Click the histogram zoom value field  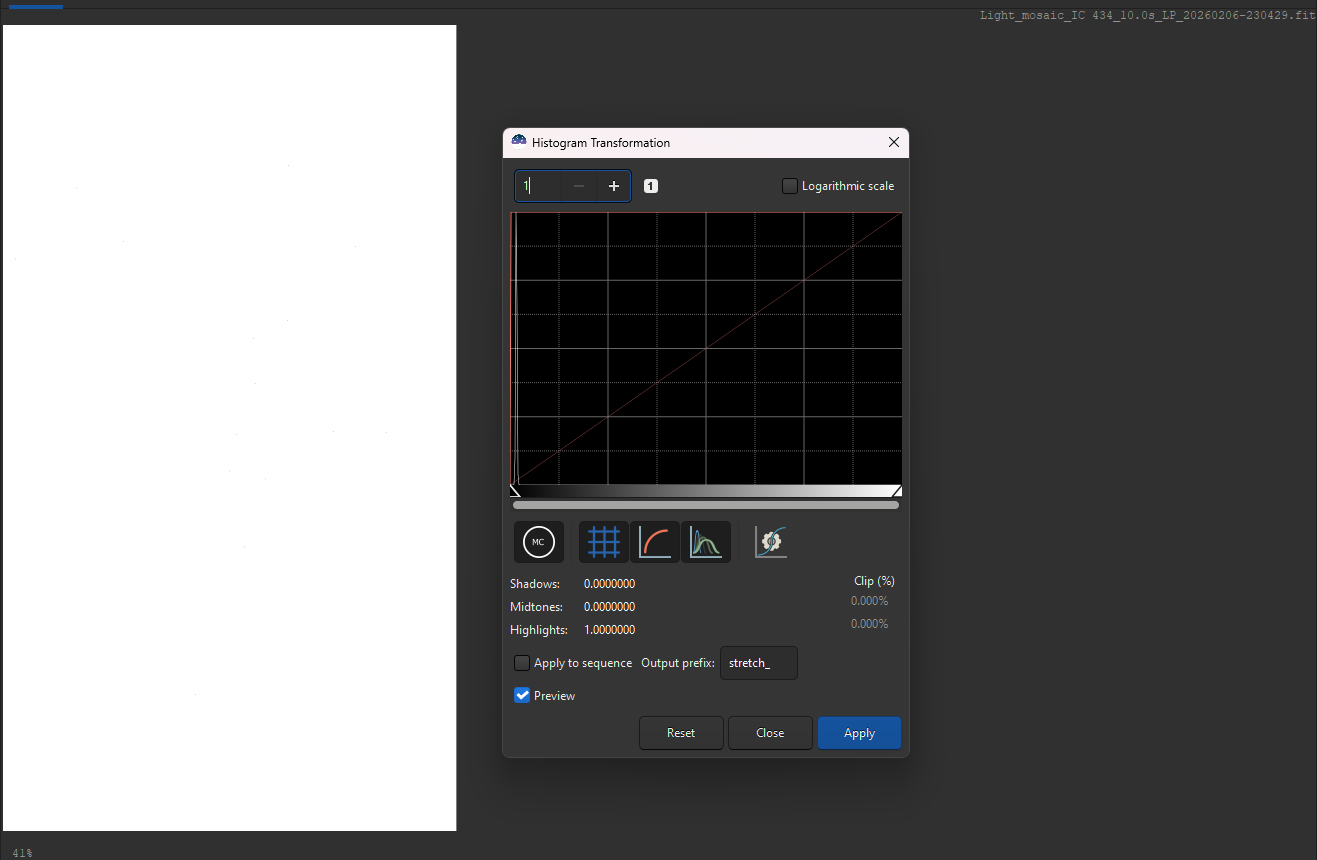(x=540, y=186)
